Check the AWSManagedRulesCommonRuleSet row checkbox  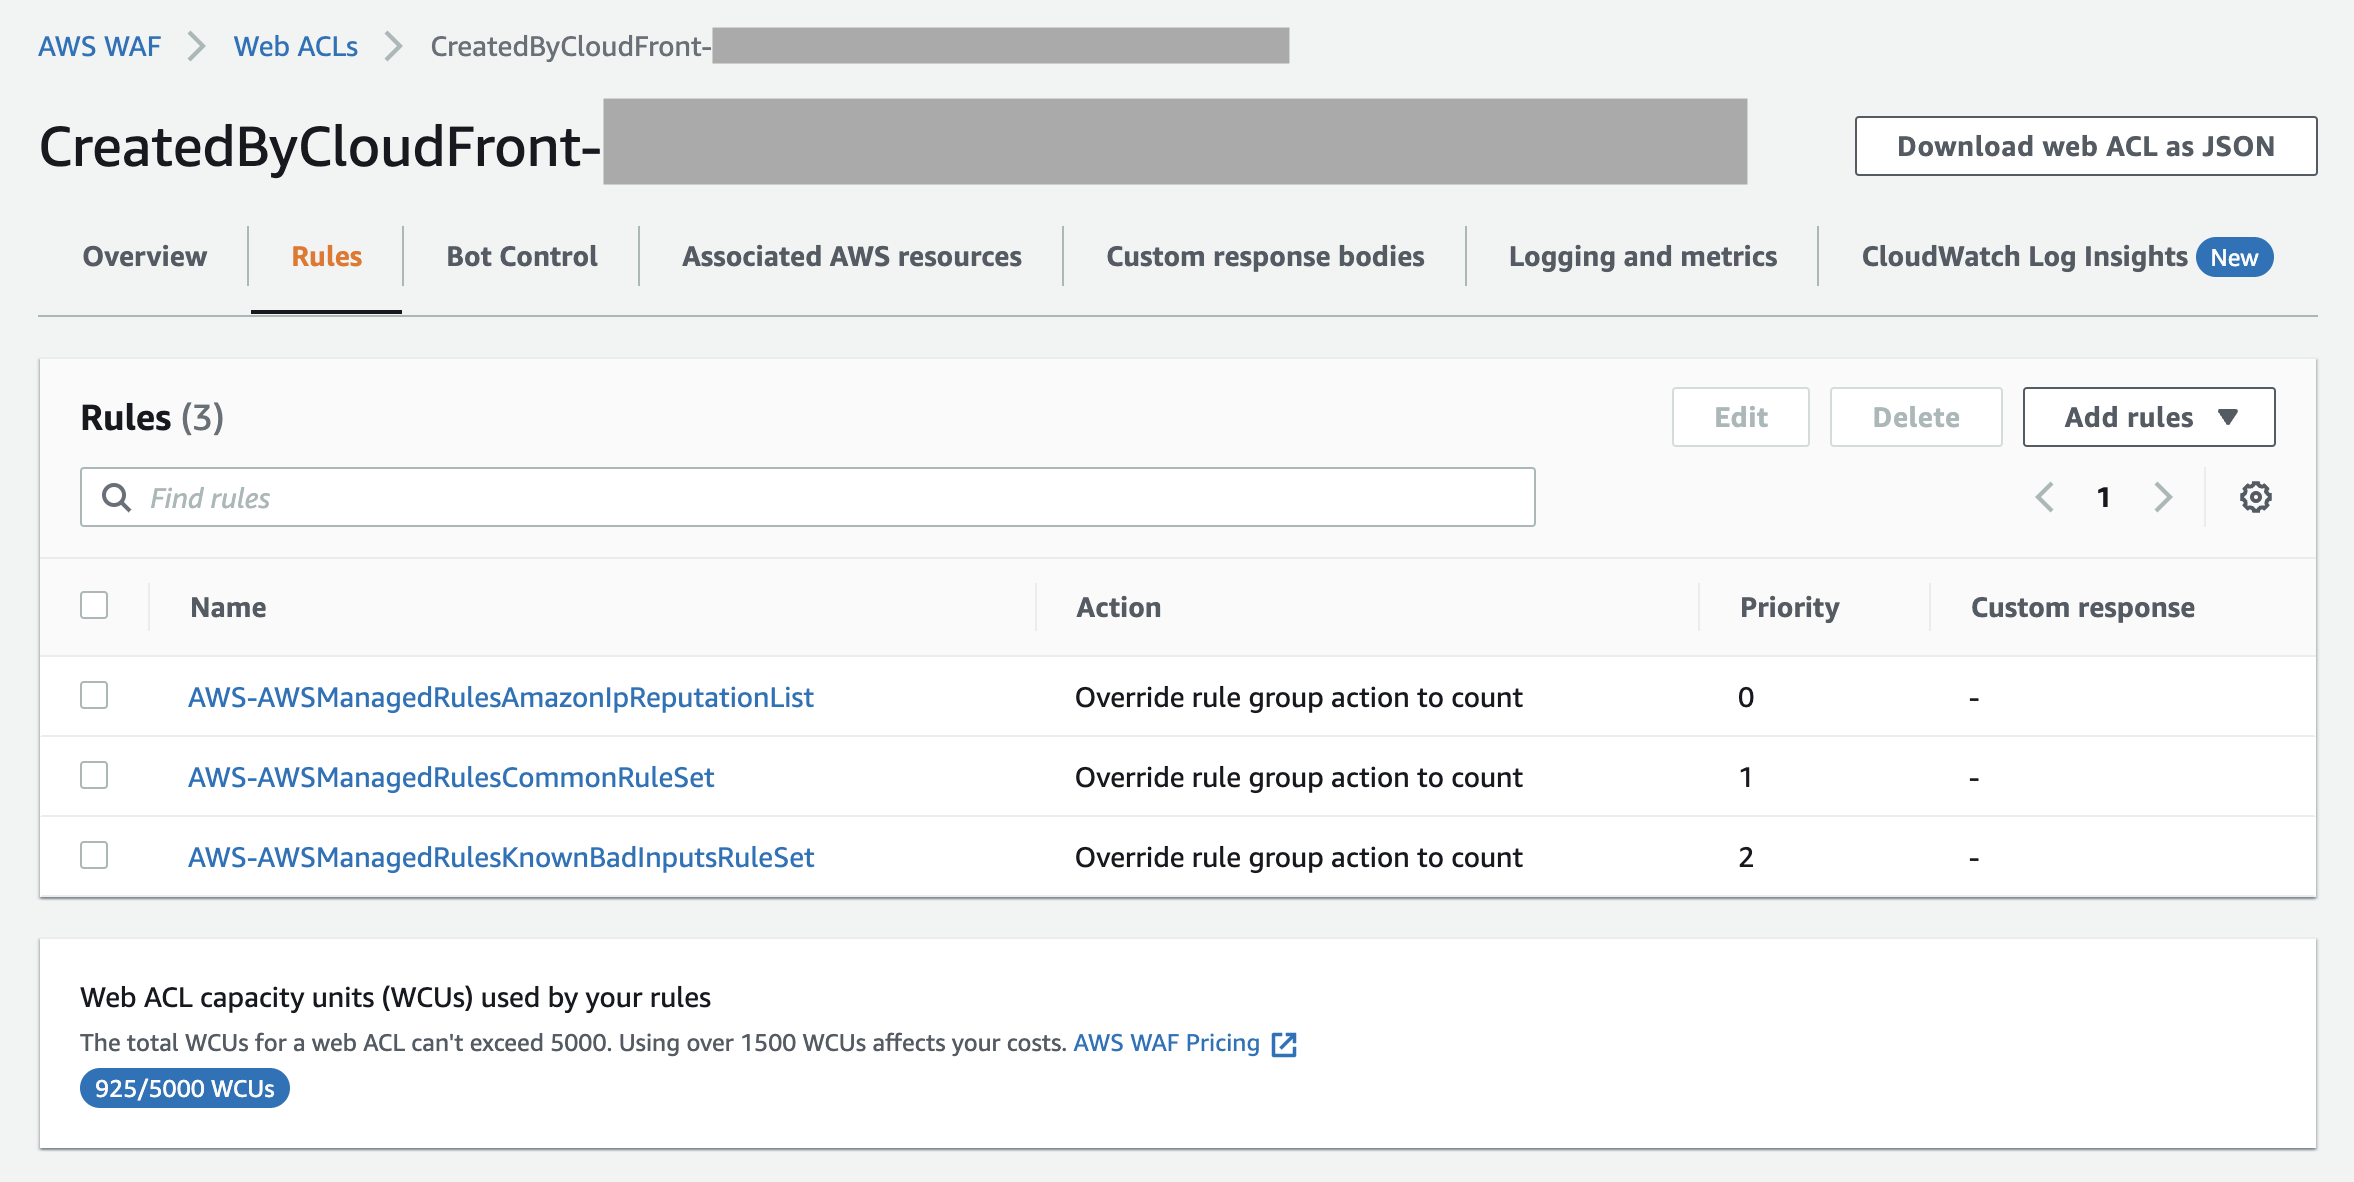[94, 775]
